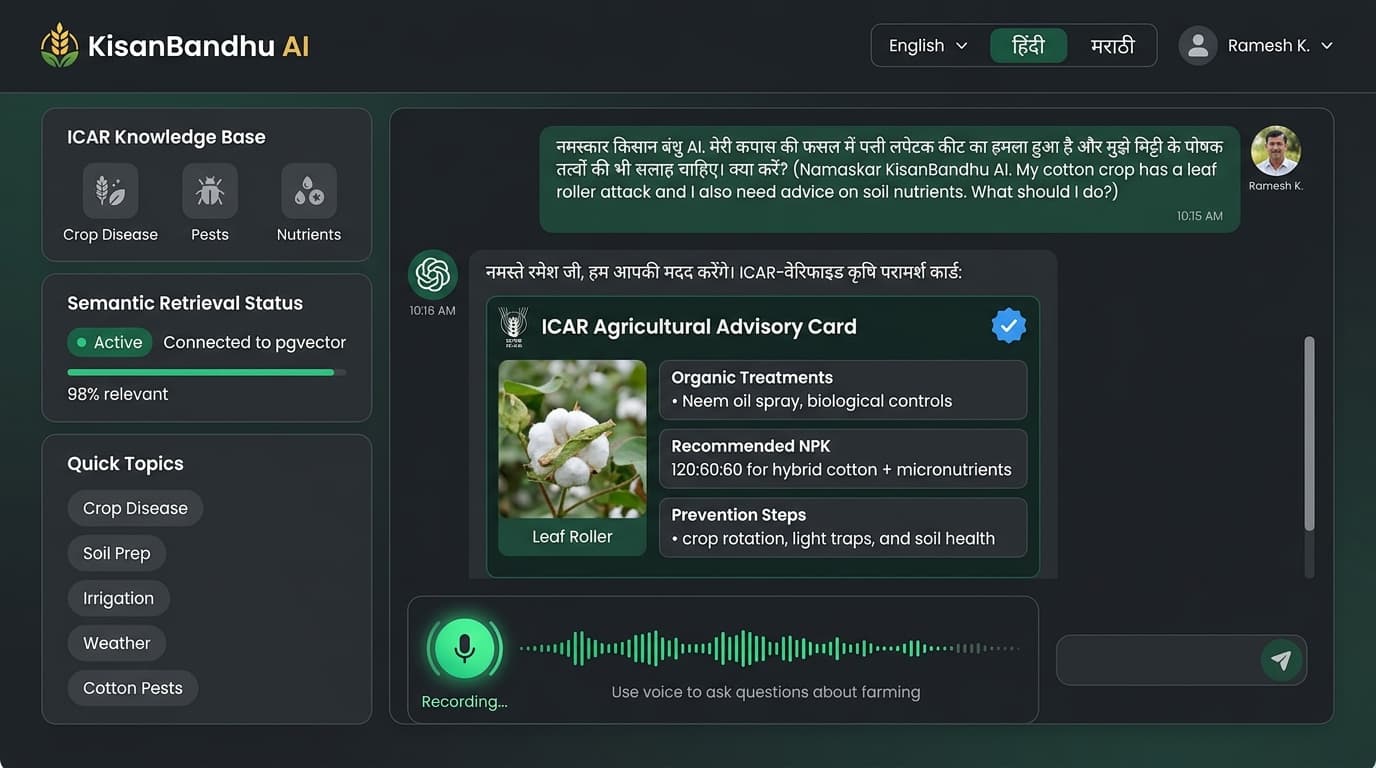Image resolution: width=1376 pixels, height=768 pixels.
Task: Open the Nutrients knowledge base icon
Action: pos(308,190)
